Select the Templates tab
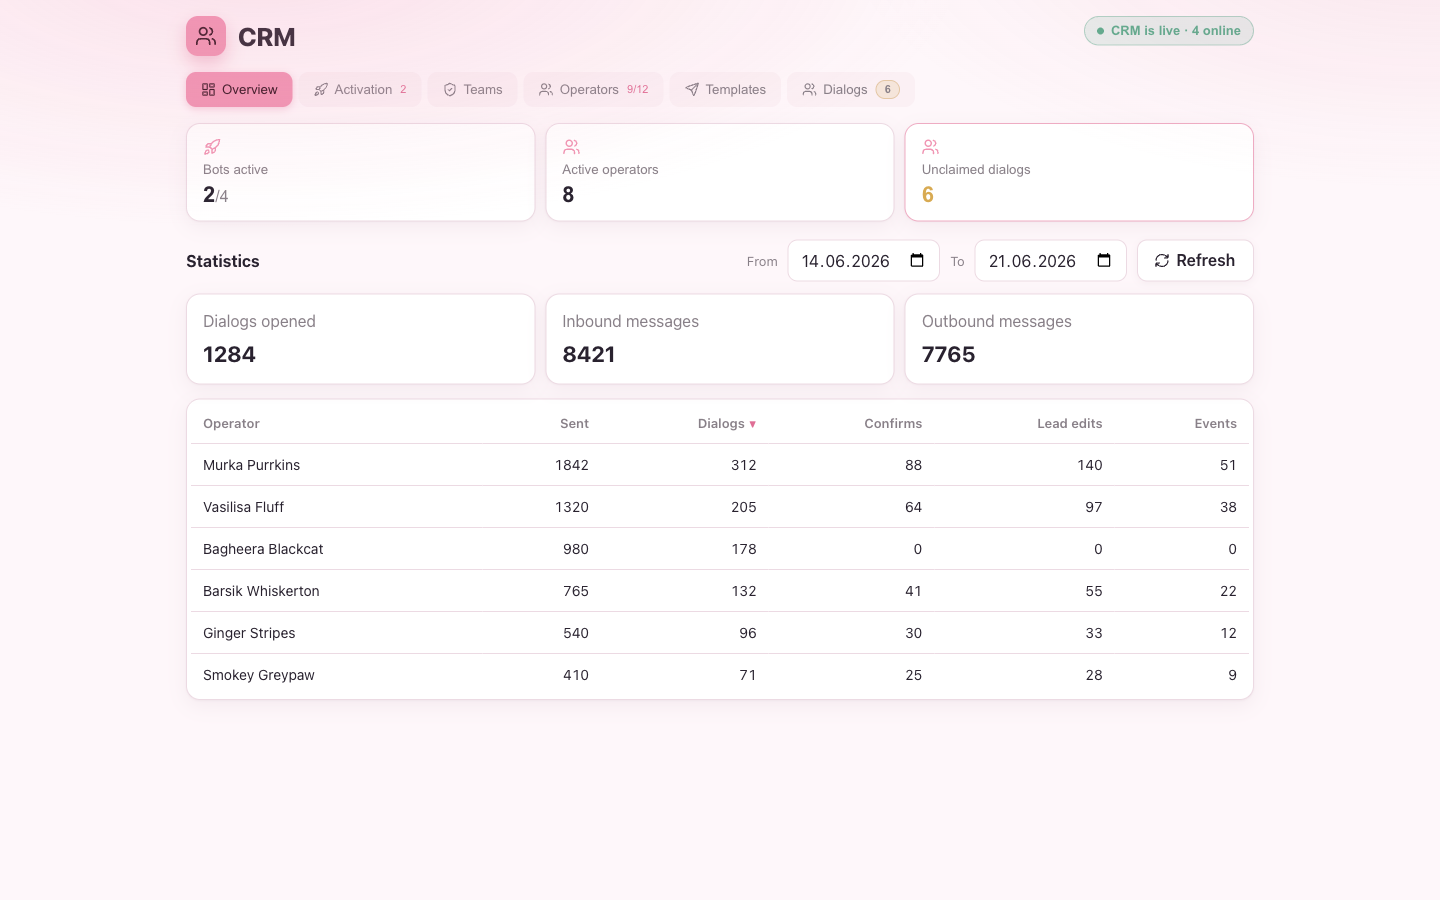The height and width of the screenshot is (900, 1440). click(x=725, y=89)
